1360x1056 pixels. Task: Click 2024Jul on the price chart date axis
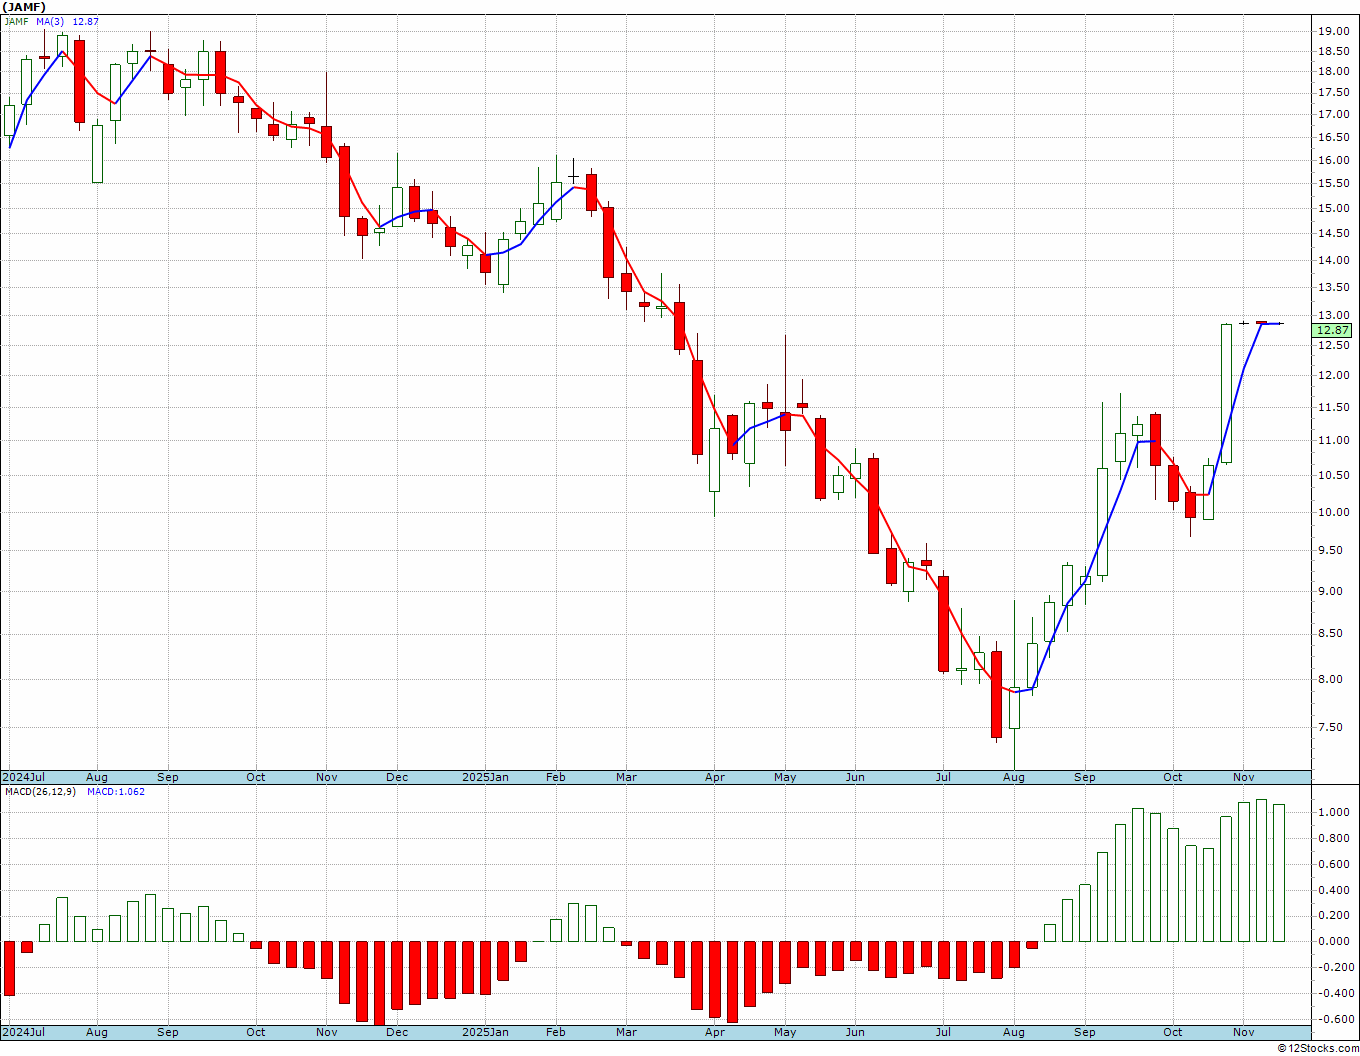23,777
